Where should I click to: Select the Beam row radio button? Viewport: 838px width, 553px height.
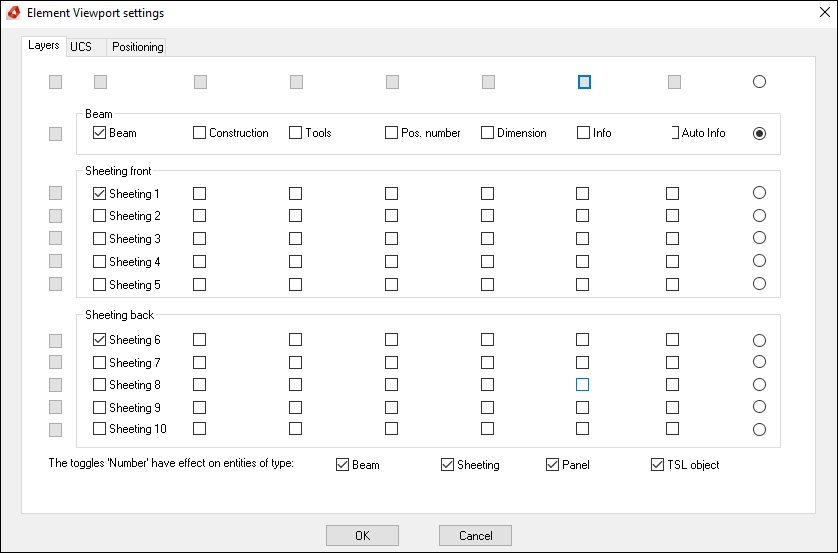759,133
